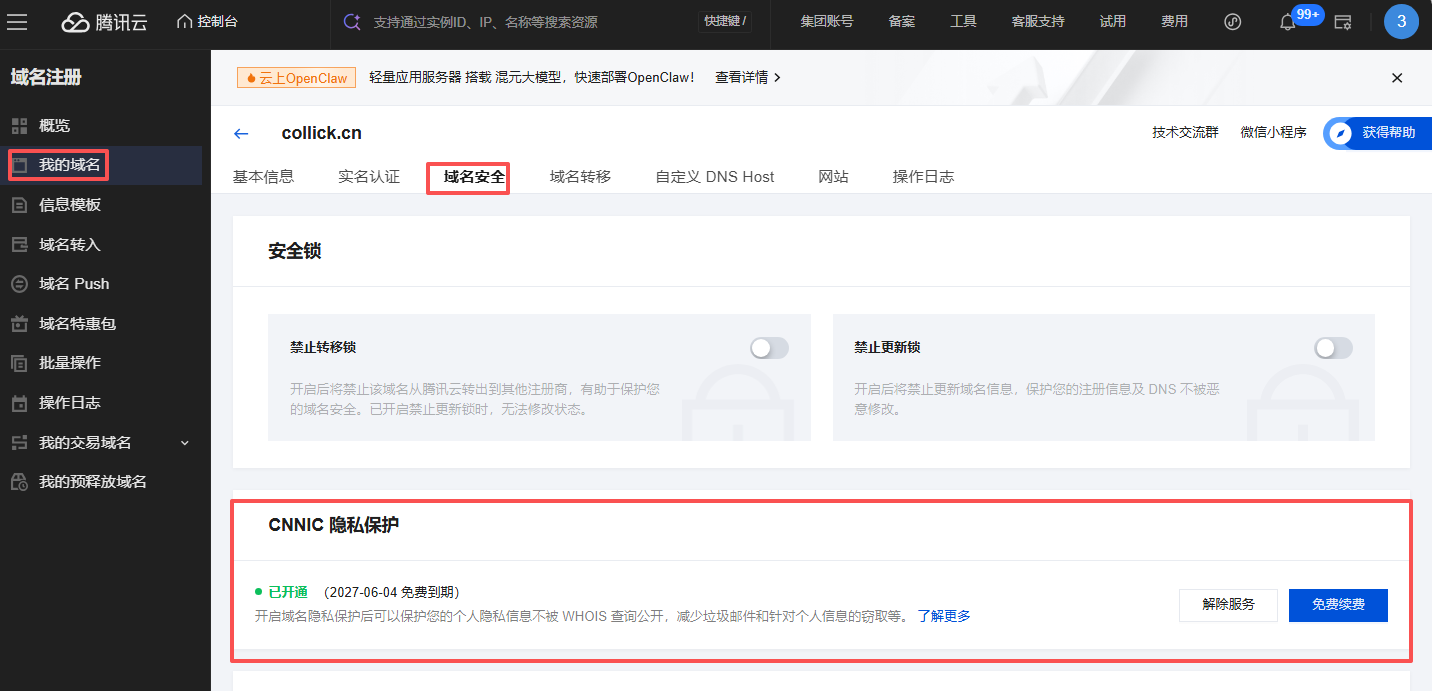Image resolution: width=1432 pixels, height=691 pixels.
Task: Open the hamburger navigation menu
Action: (17, 22)
